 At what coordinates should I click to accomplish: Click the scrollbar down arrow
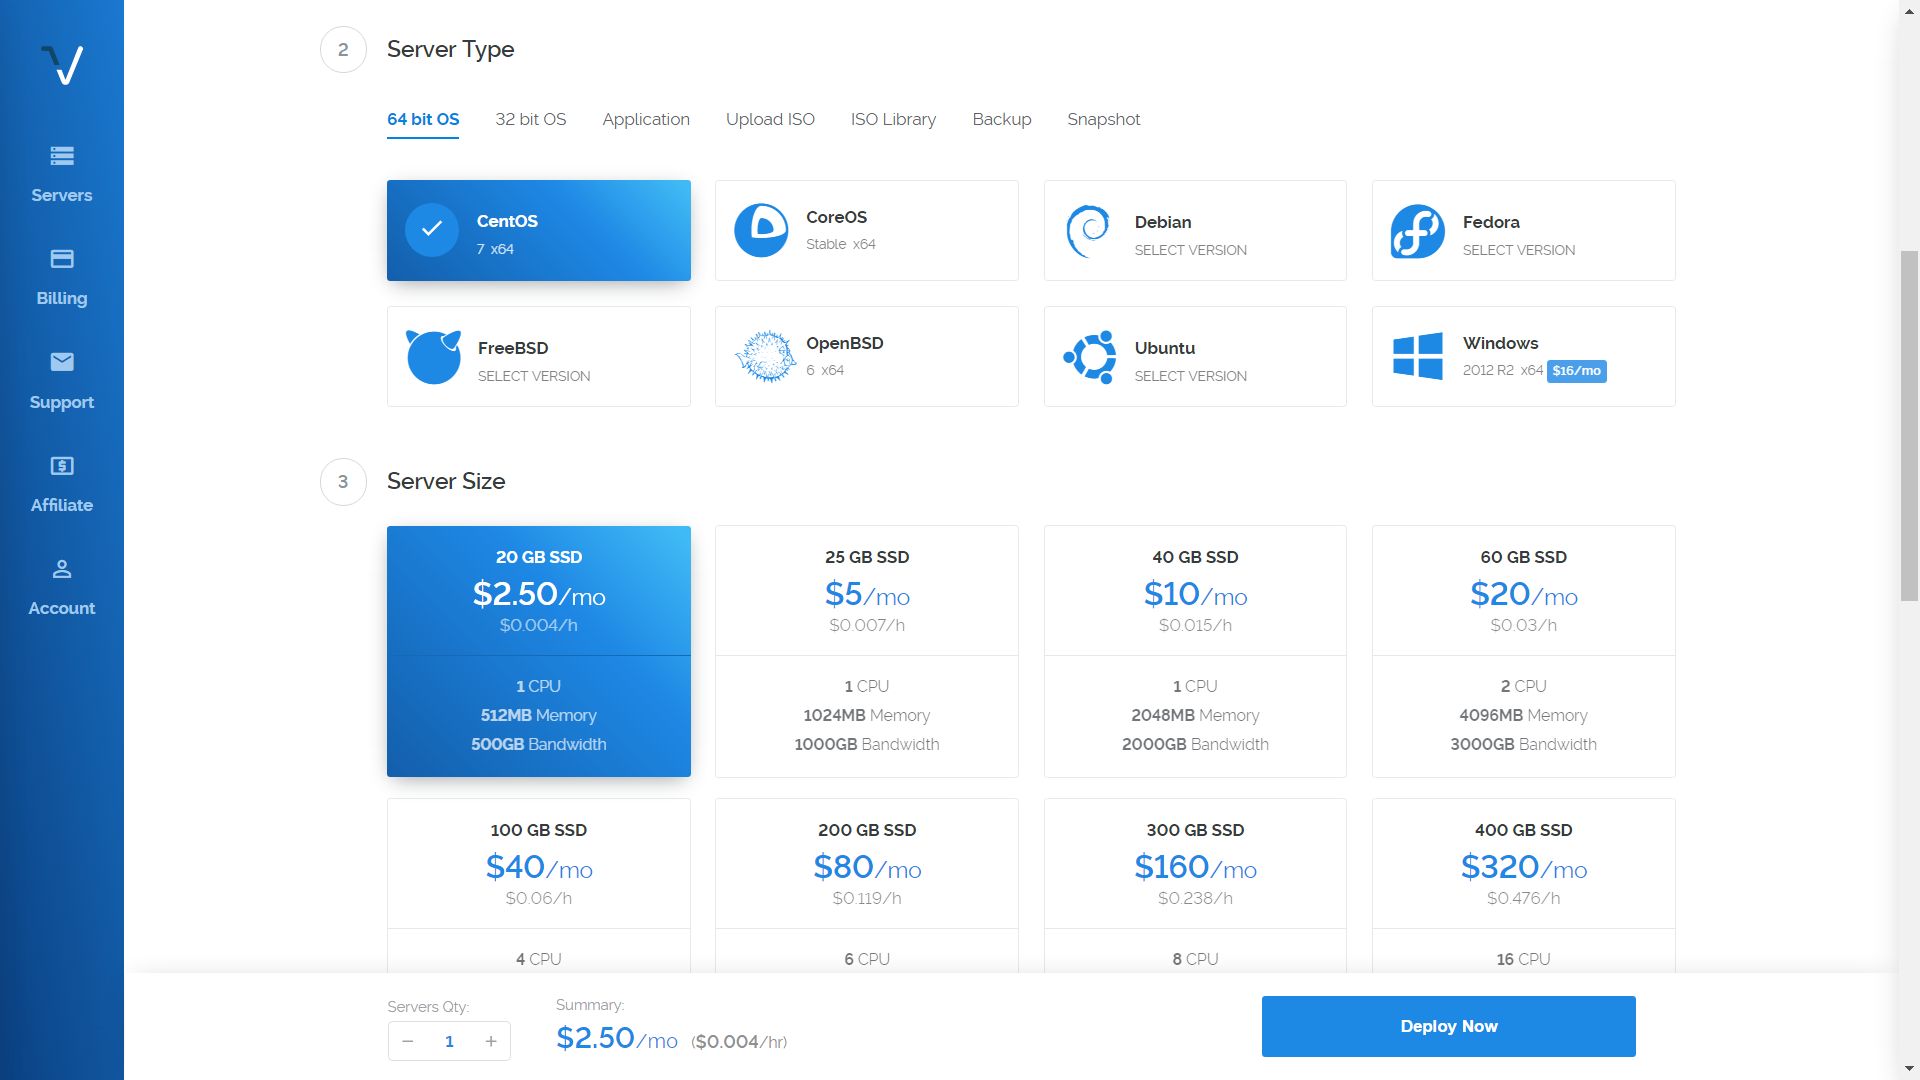click(x=1909, y=1069)
